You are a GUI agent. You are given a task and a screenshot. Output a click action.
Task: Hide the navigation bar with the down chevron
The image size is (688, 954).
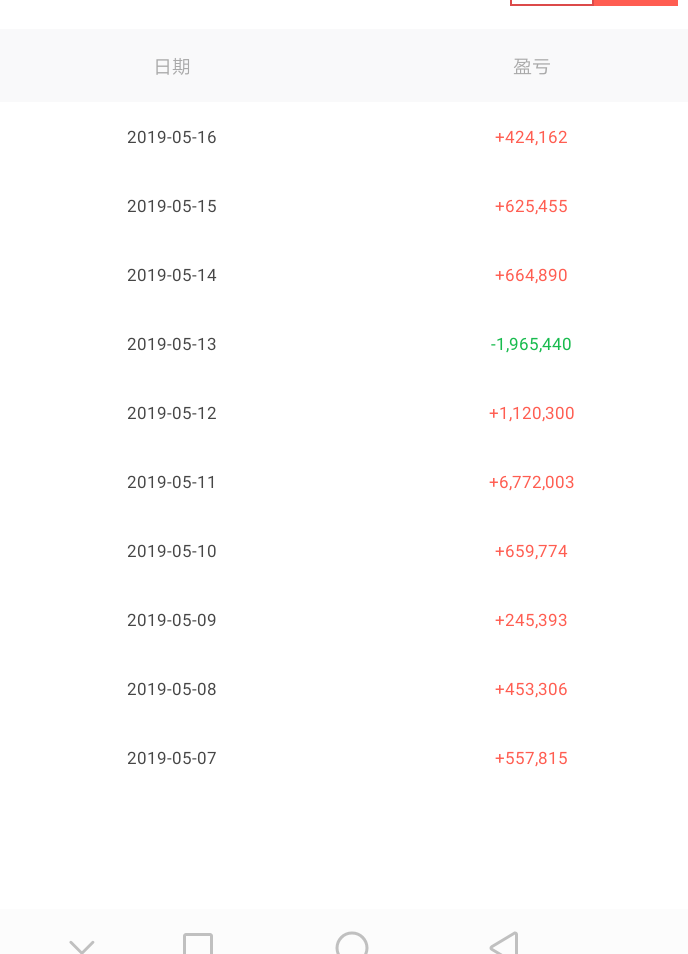[x=82, y=947]
